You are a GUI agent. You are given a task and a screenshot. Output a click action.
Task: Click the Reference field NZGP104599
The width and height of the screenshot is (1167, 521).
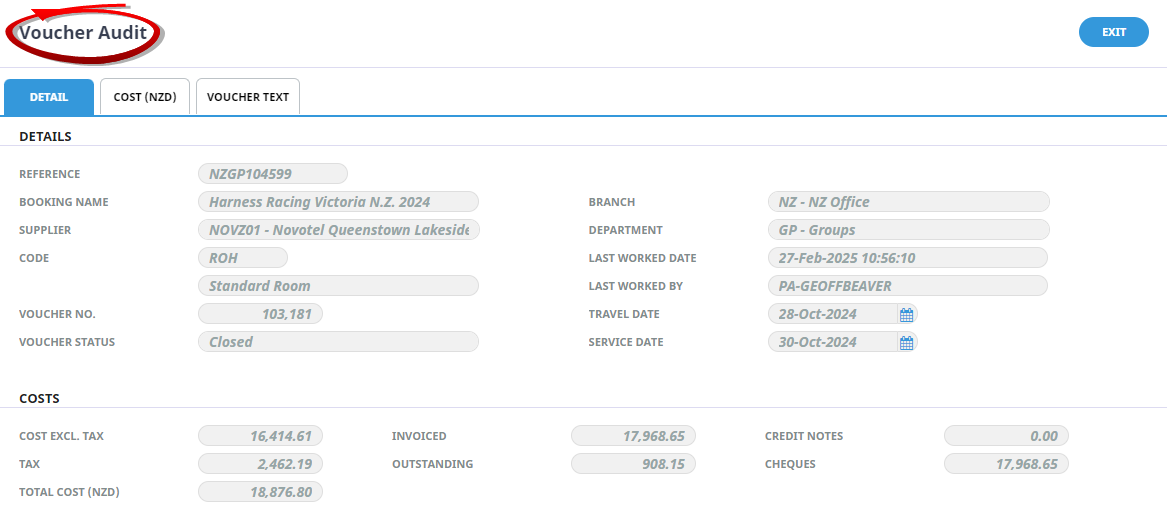(x=273, y=174)
